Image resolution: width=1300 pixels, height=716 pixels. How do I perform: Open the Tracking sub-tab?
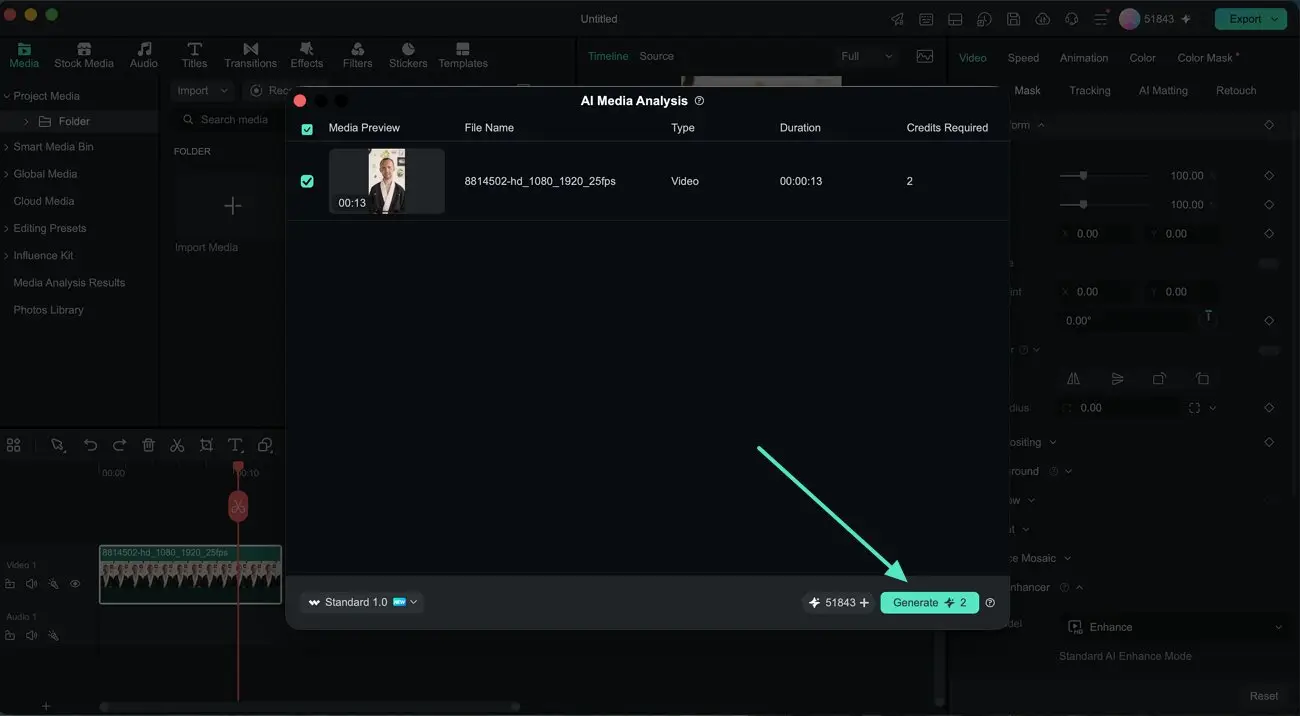(1089, 91)
